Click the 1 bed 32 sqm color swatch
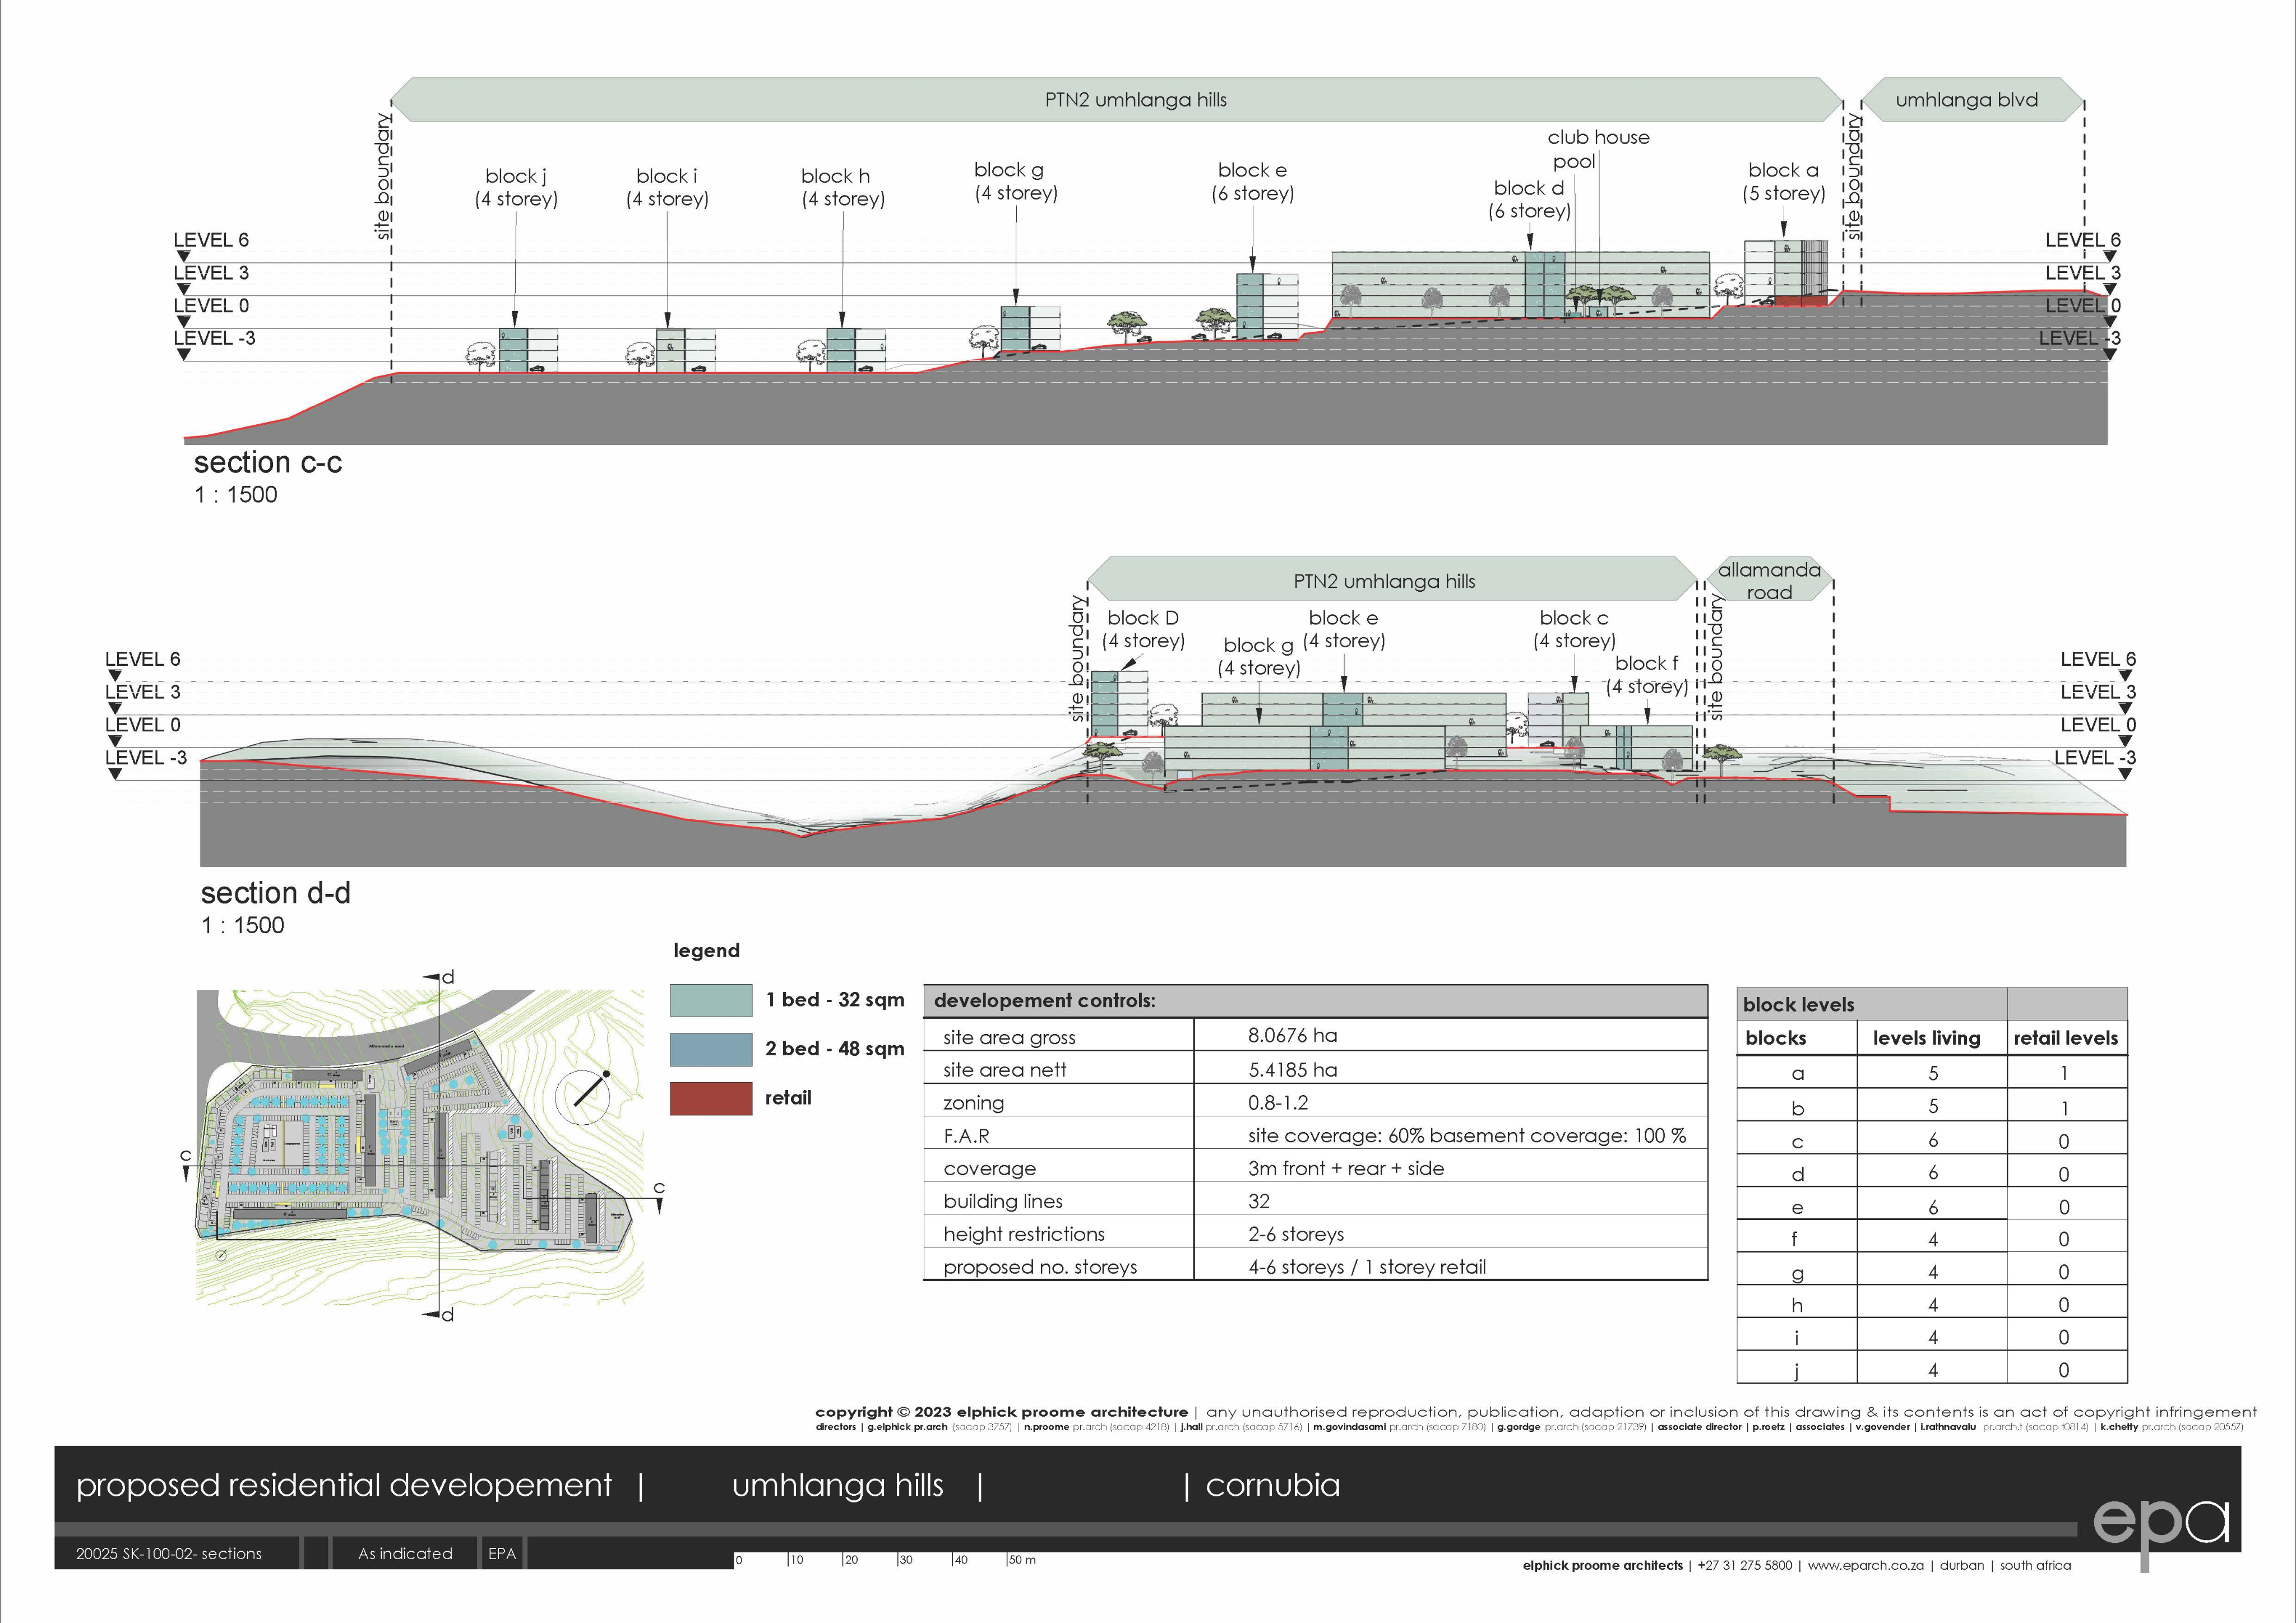This screenshot has height=1623, width=2296. click(x=711, y=1000)
